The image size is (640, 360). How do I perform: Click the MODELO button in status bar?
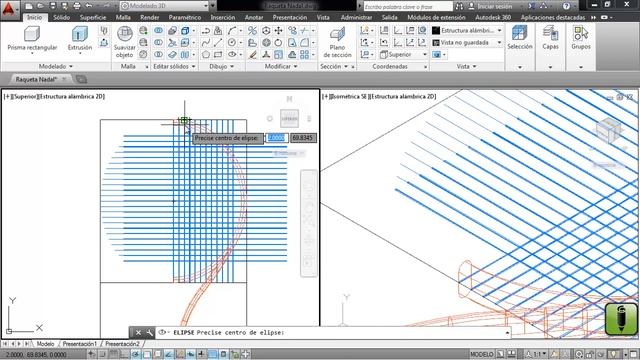pos(482,354)
